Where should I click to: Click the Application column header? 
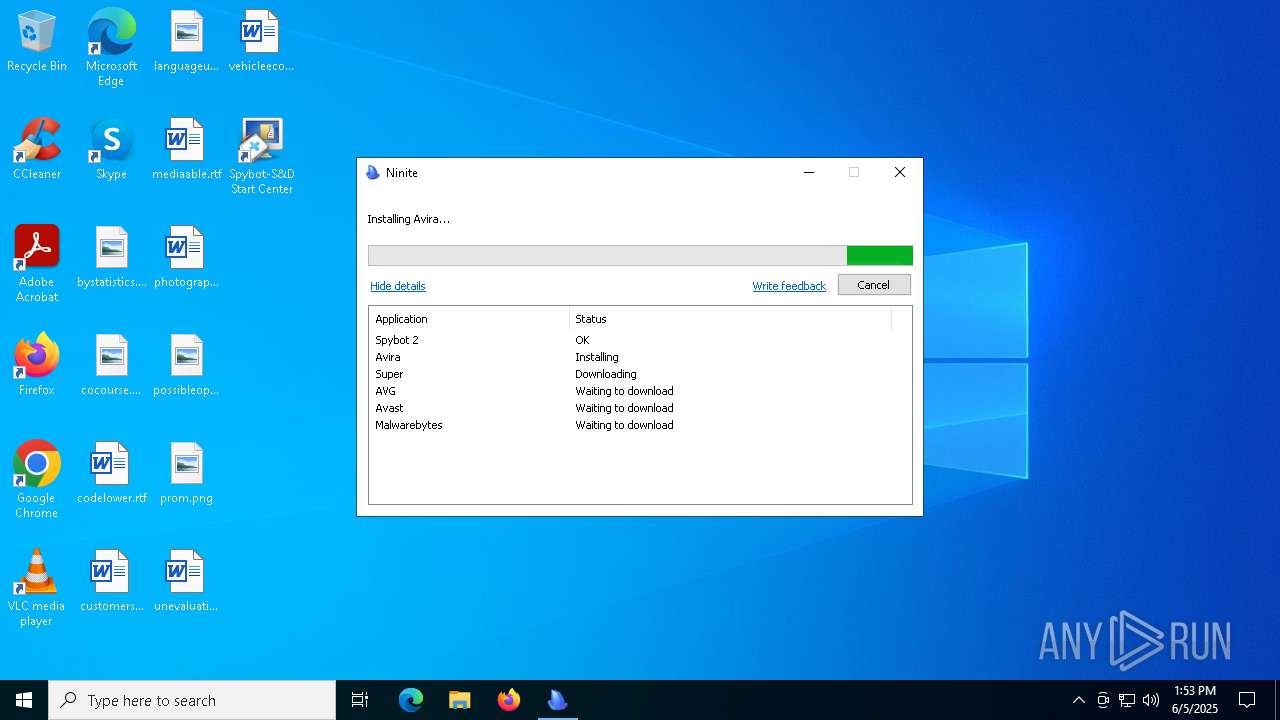(x=469, y=319)
